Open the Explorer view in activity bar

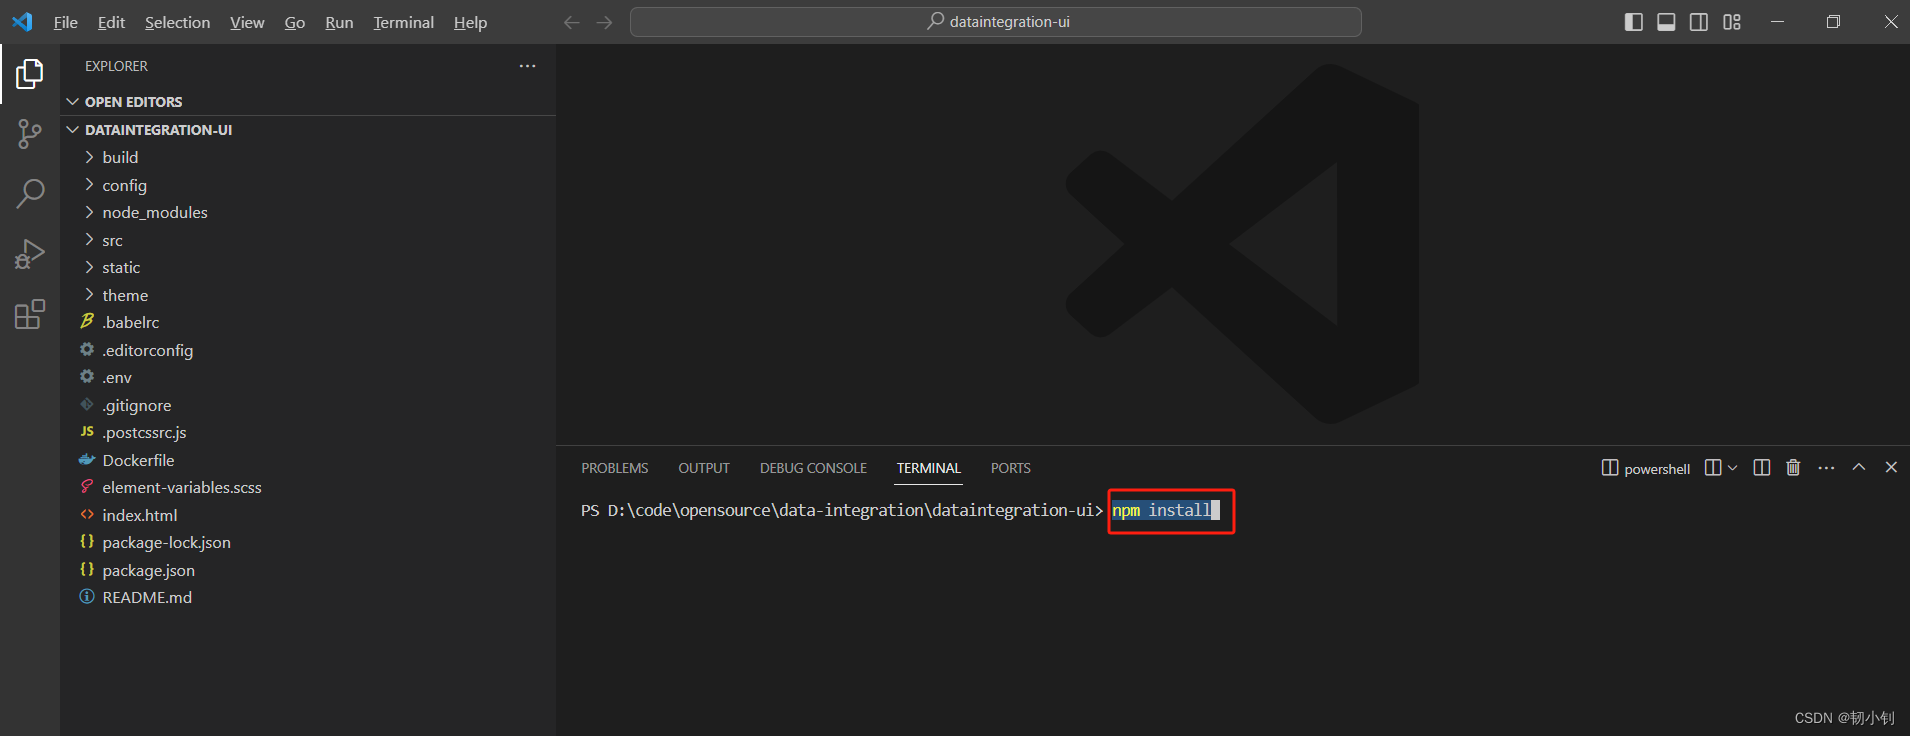point(30,73)
